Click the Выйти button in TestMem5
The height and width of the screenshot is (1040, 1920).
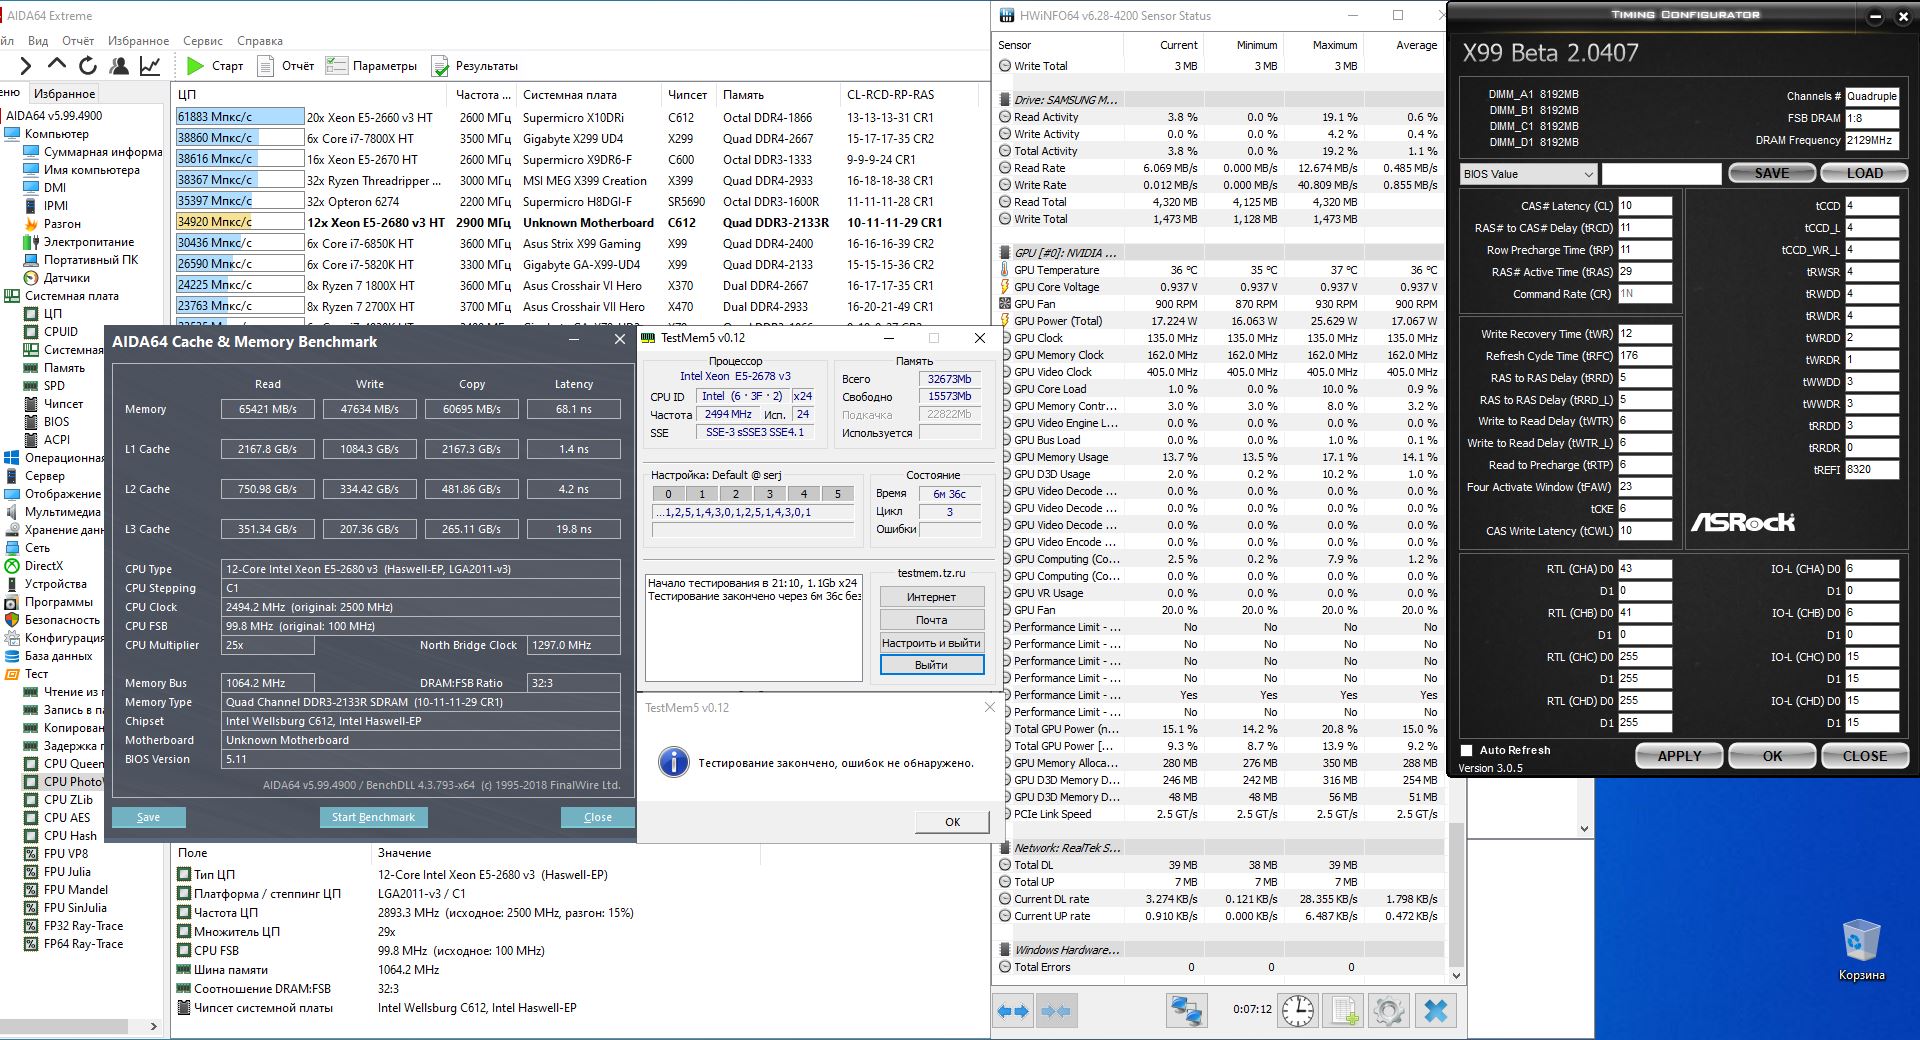coord(932,665)
